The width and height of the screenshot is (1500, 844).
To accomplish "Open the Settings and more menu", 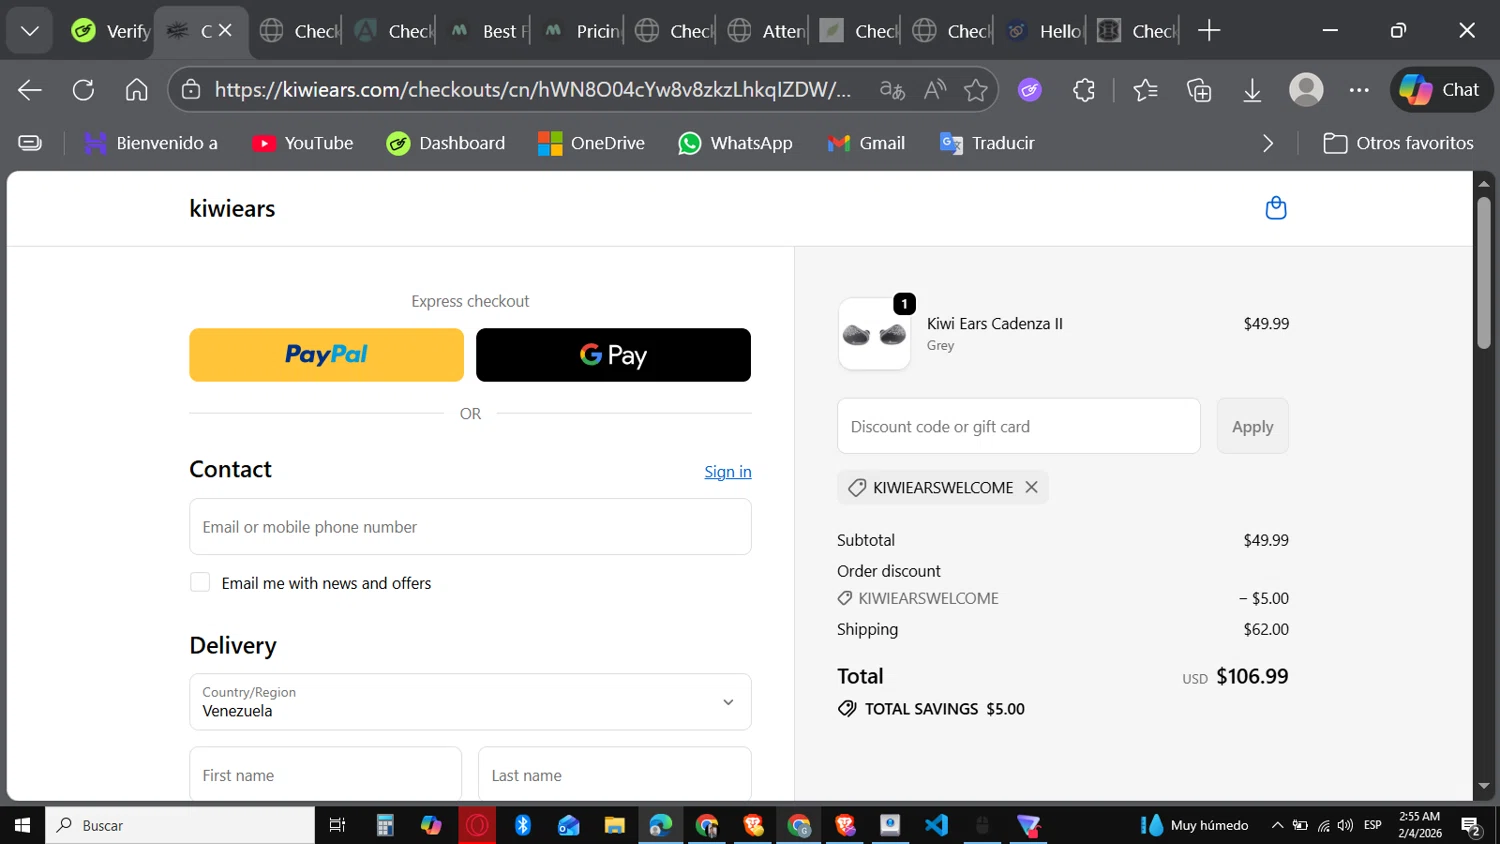I will click(1359, 90).
